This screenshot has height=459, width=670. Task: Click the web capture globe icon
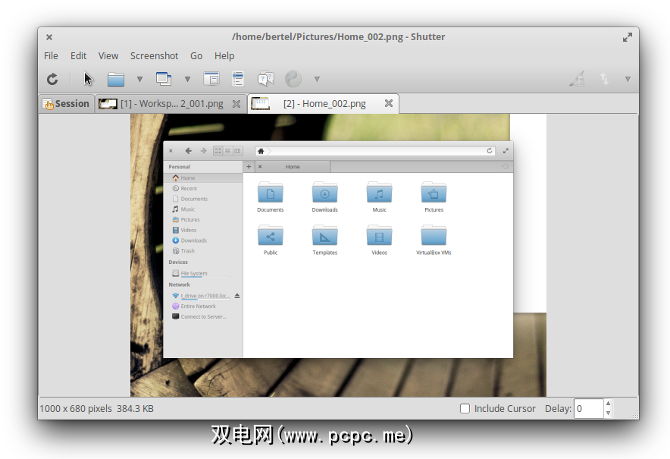293,79
